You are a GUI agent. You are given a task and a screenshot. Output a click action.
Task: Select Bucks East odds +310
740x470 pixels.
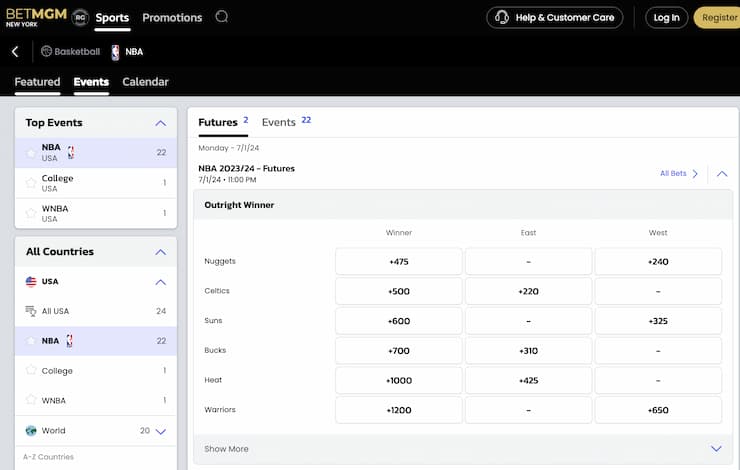pyautogui.click(x=528, y=351)
